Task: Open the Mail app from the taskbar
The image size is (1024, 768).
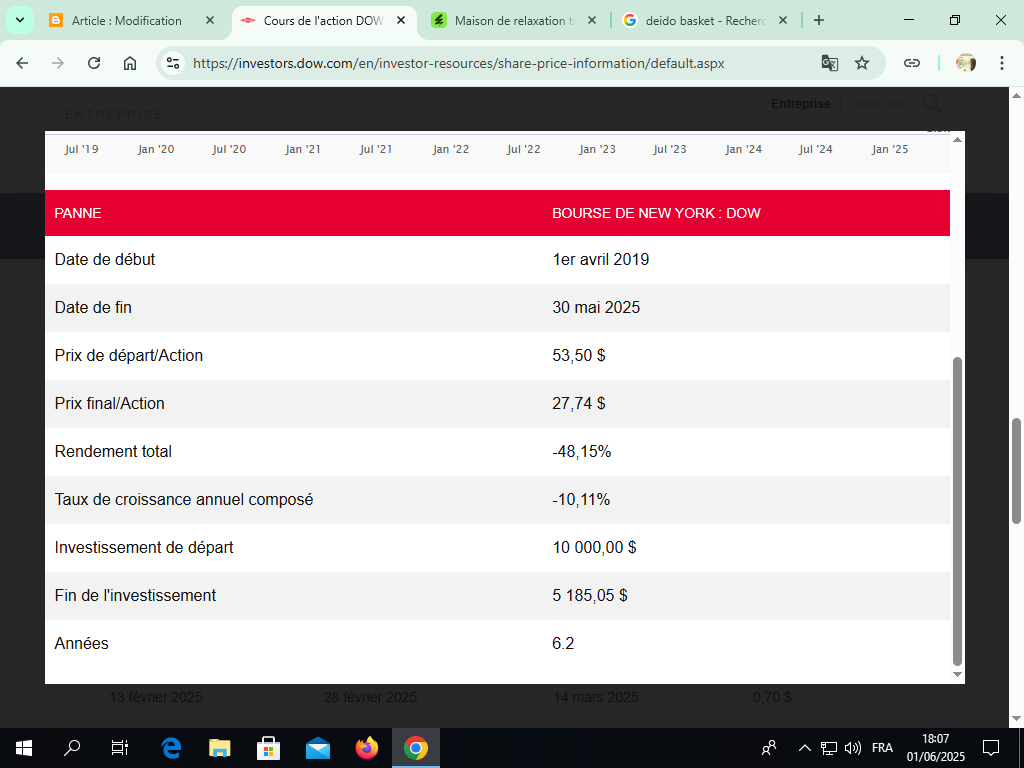Action: (317, 748)
